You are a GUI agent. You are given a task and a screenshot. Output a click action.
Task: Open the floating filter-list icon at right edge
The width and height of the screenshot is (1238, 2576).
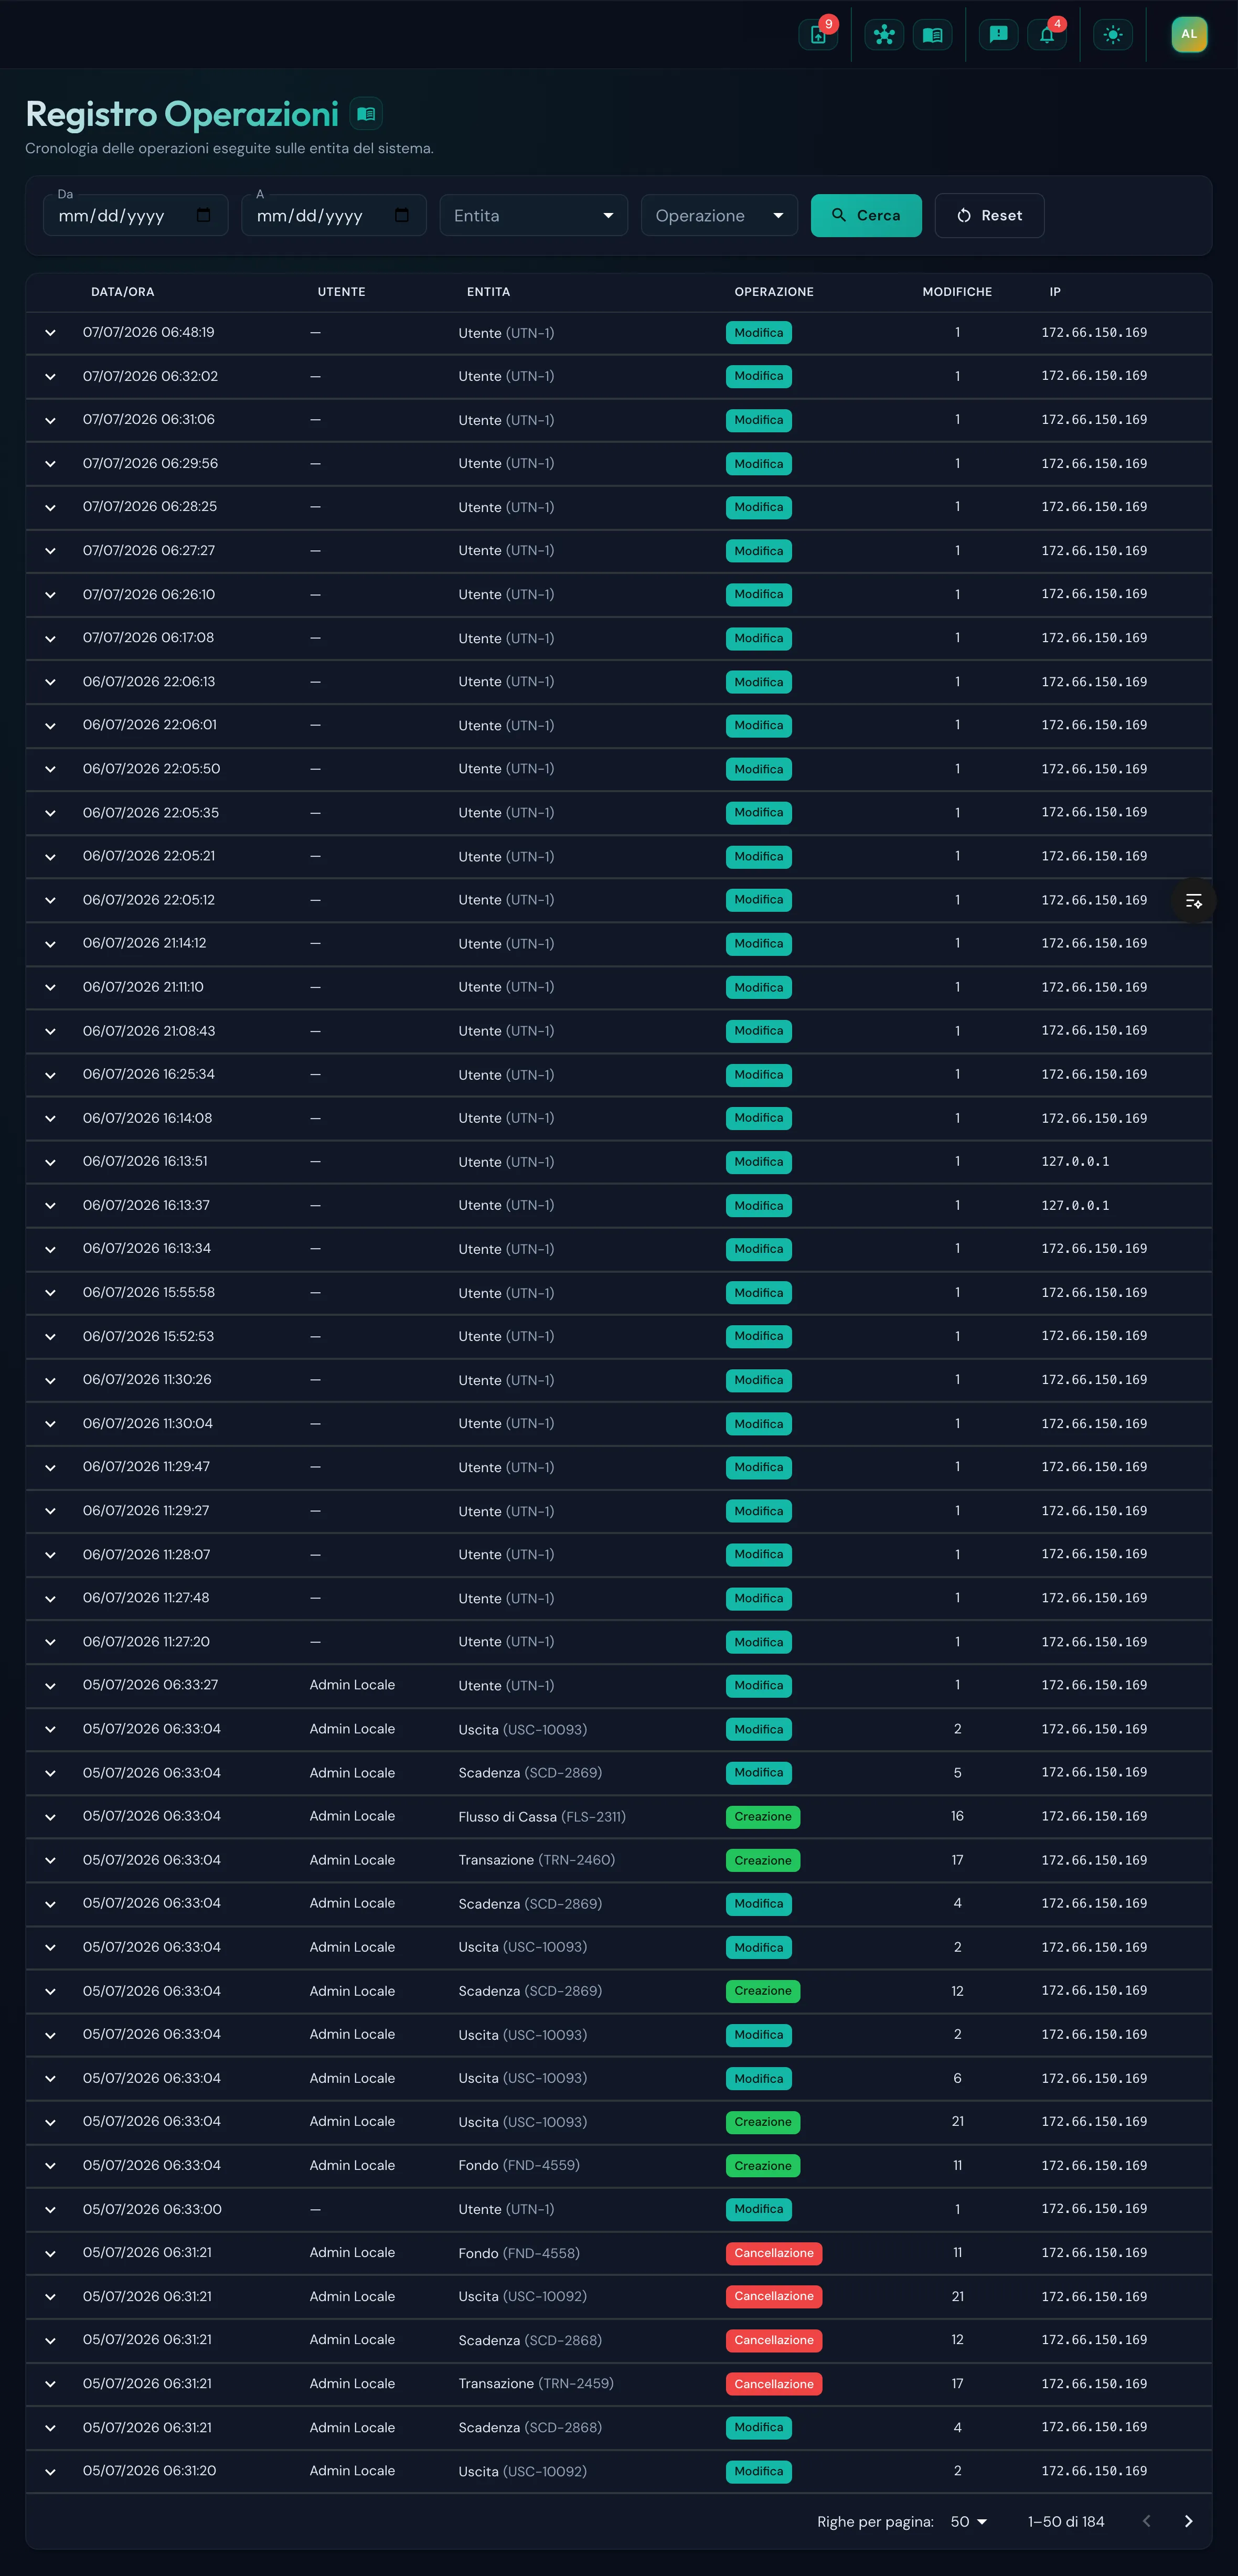coord(1193,901)
